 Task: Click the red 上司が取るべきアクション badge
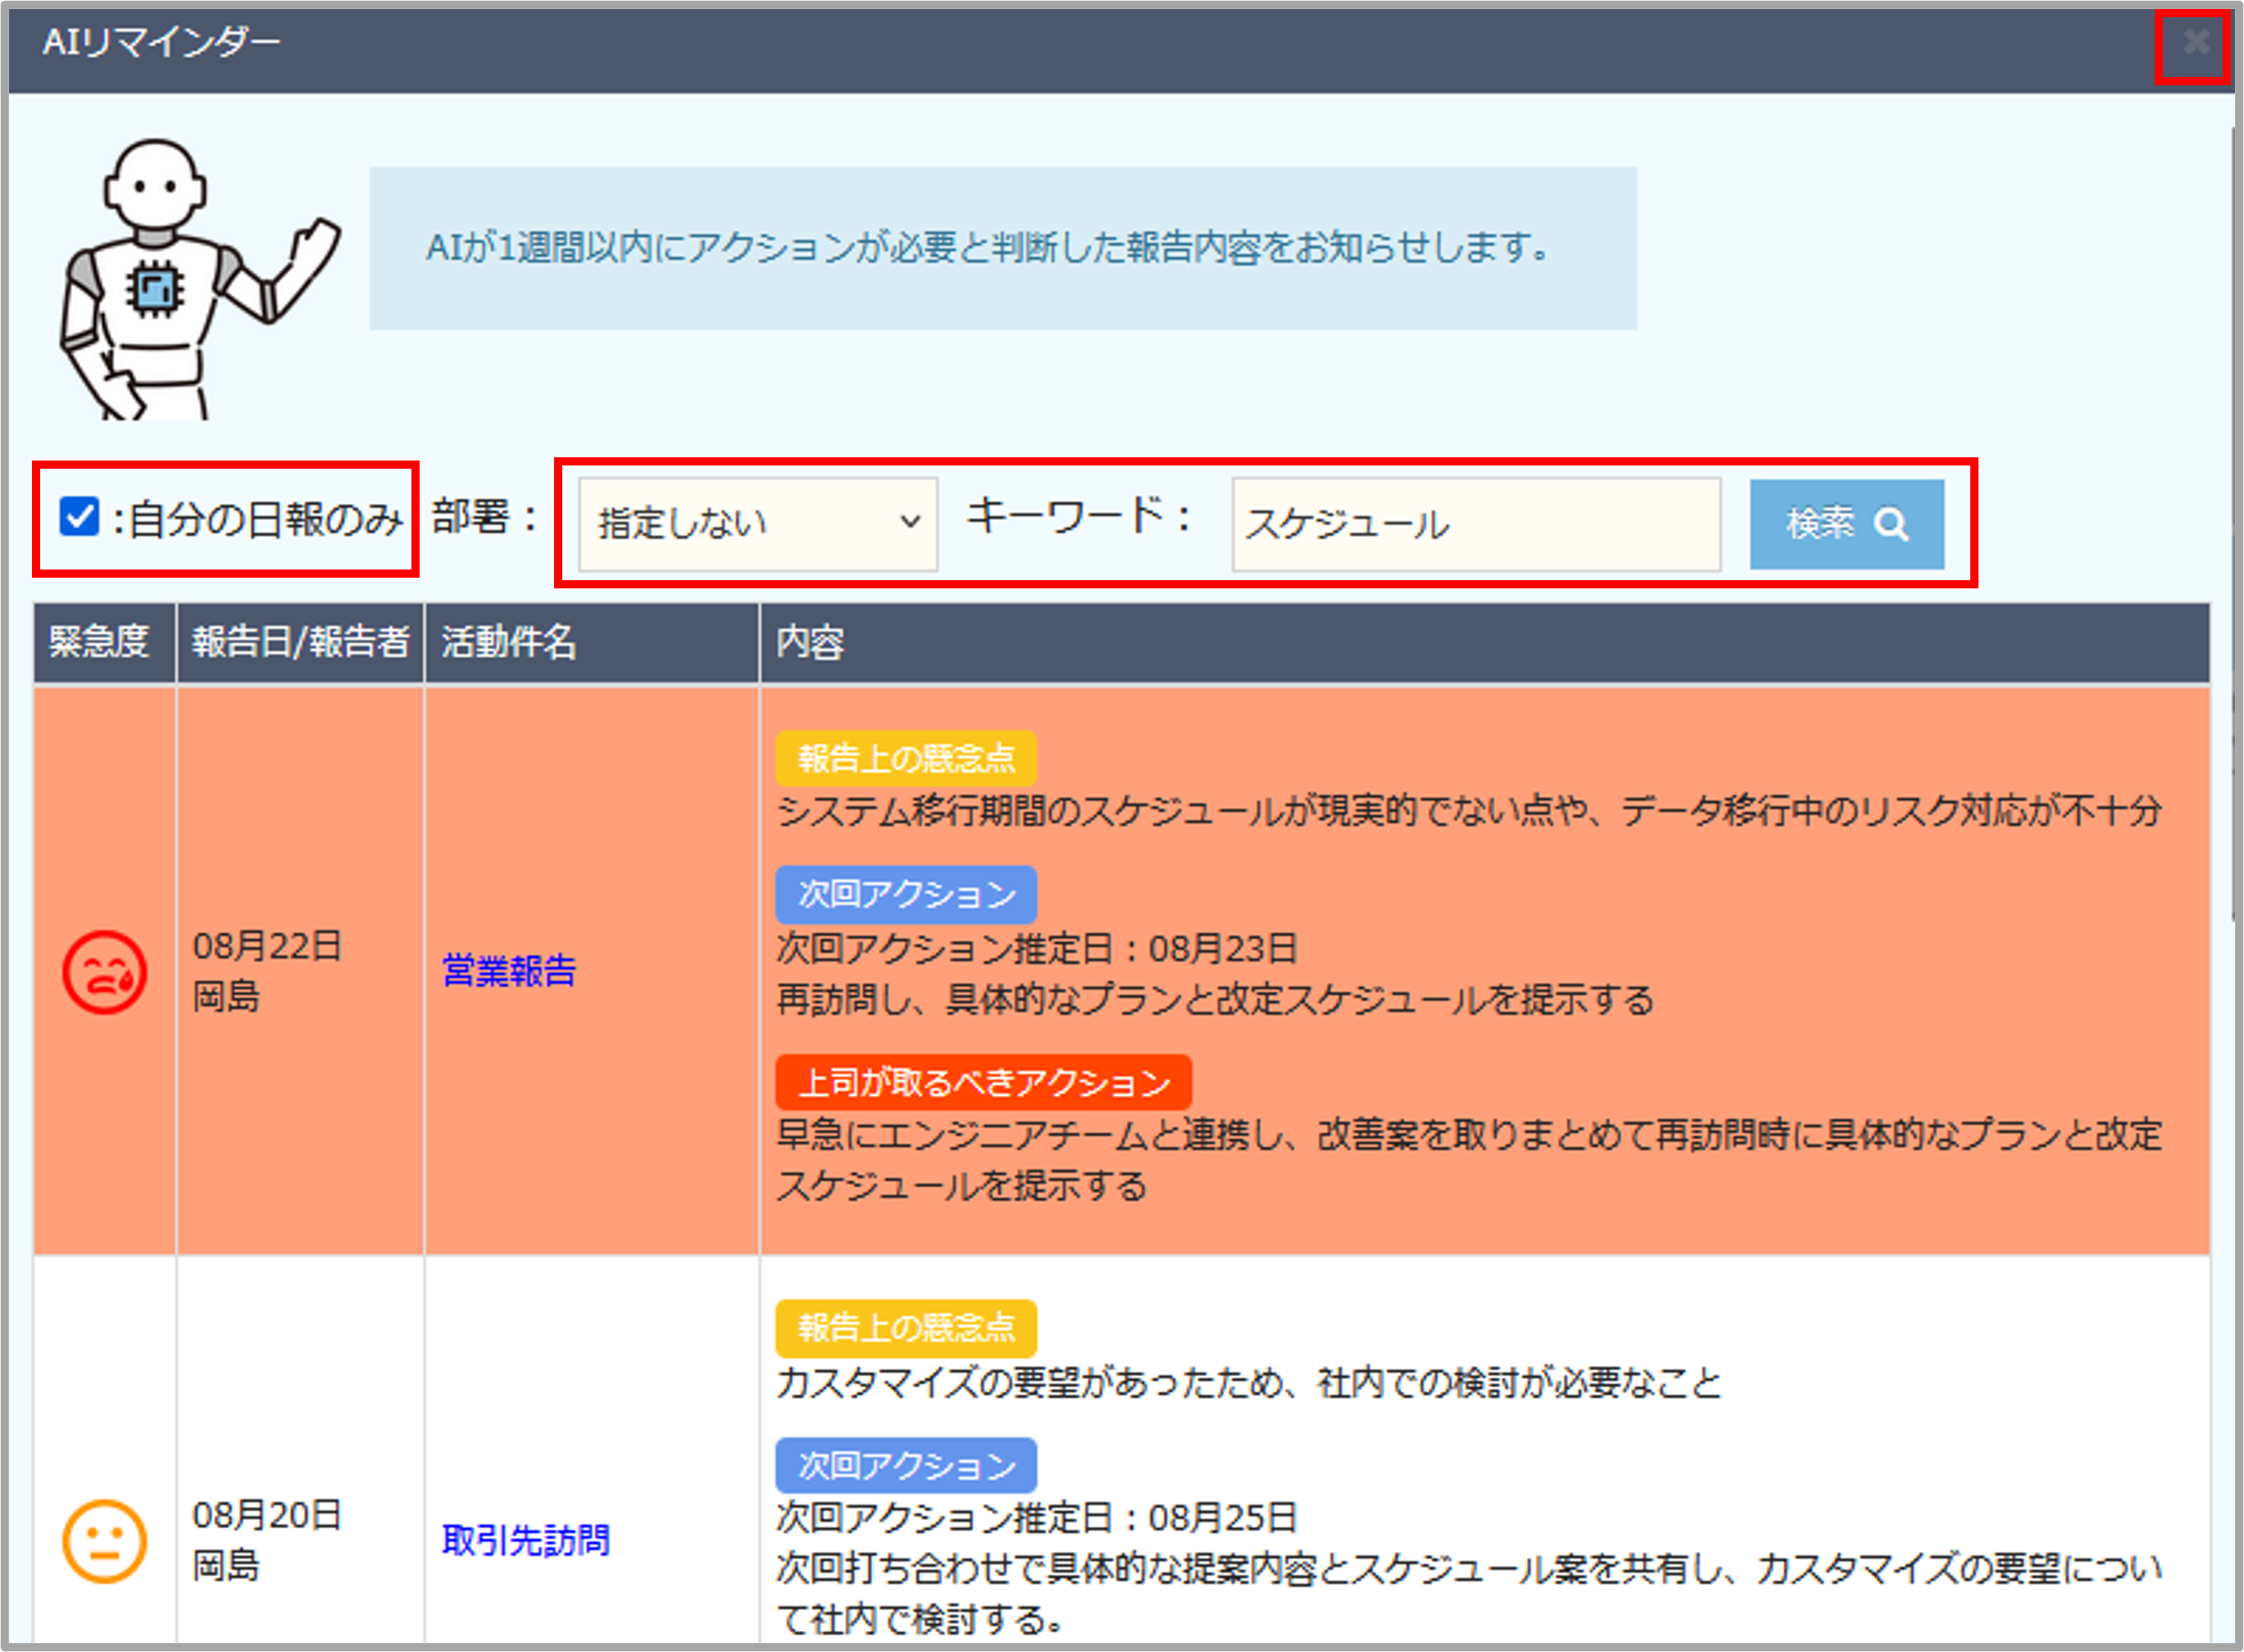(983, 1083)
